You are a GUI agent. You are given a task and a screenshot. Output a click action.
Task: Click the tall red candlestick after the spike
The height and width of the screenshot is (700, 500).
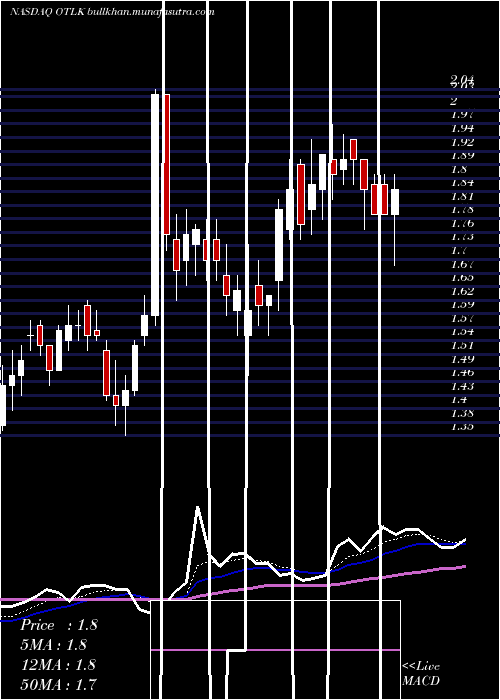167,164
